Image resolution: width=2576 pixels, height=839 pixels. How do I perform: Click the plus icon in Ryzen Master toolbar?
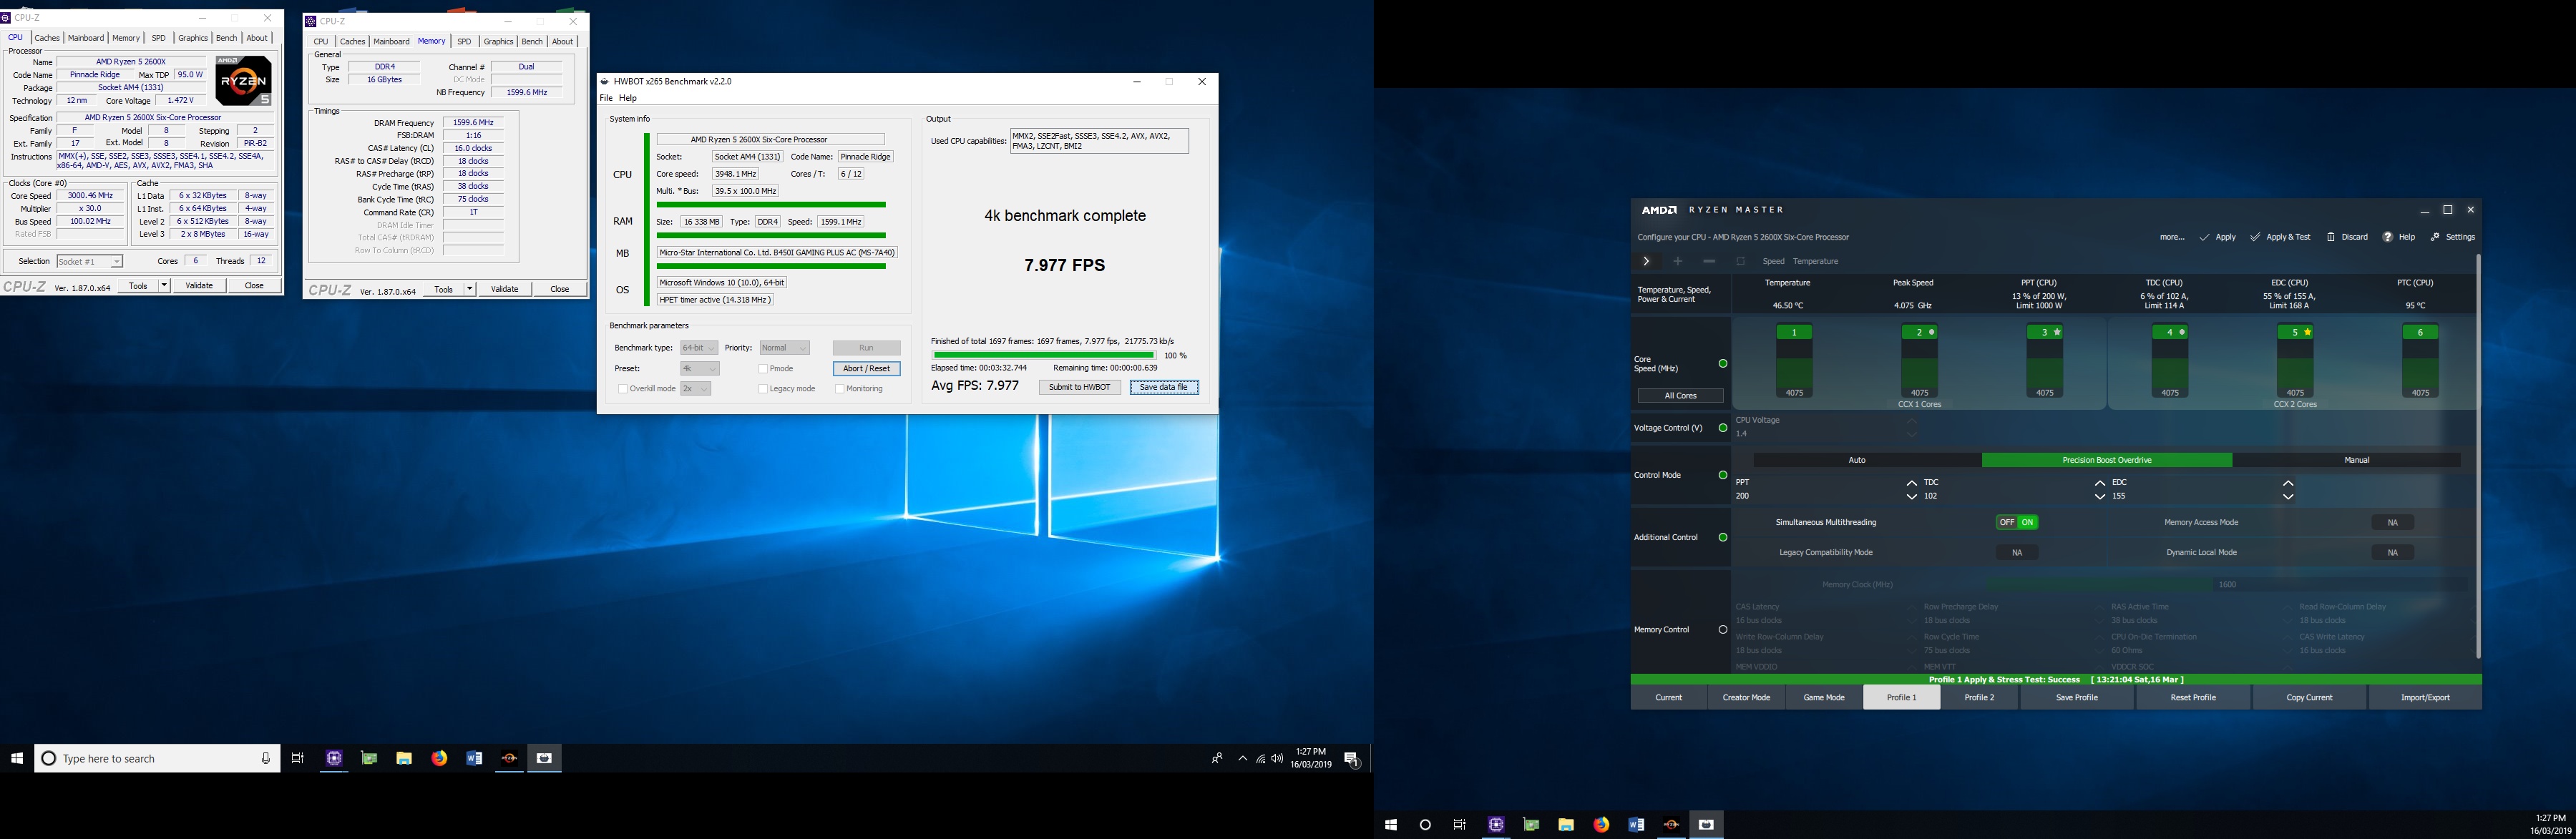click(x=1678, y=261)
